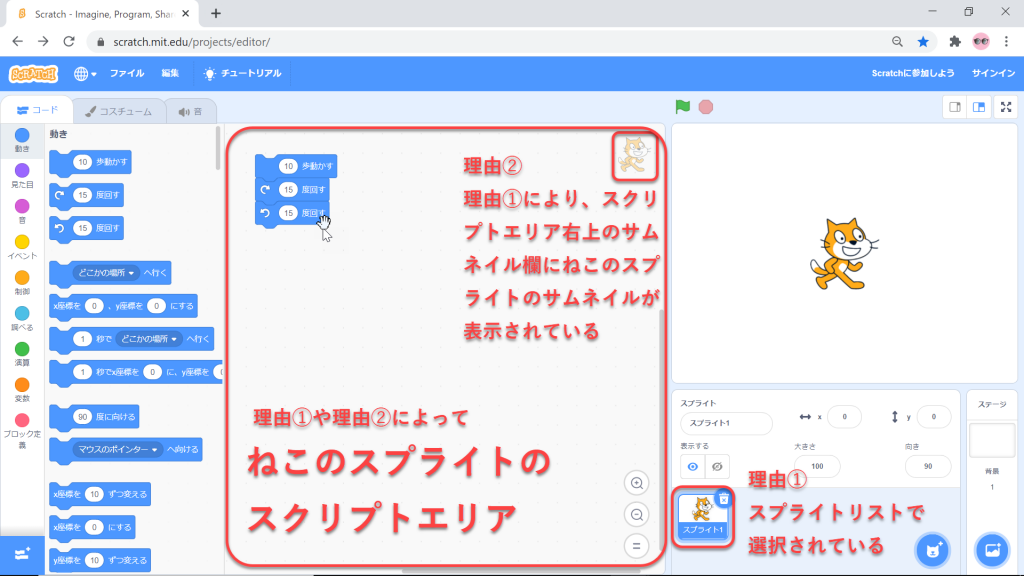
Task: Click palette counterclockwise 15度回す block
Action: click(86, 228)
